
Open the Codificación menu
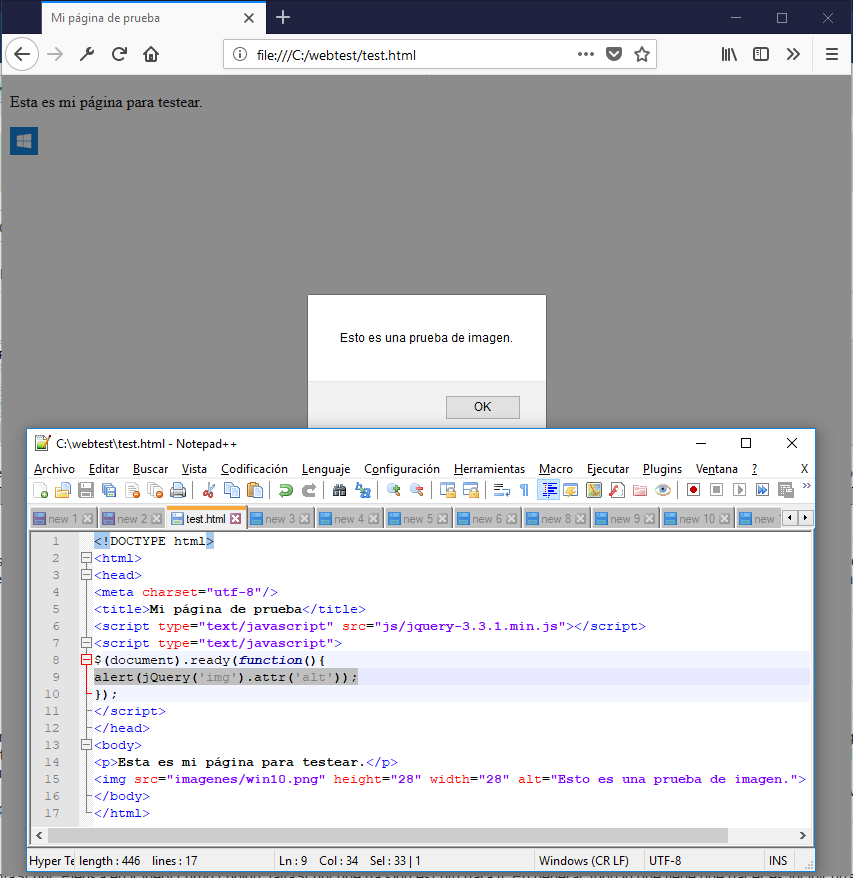click(x=254, y=469)
